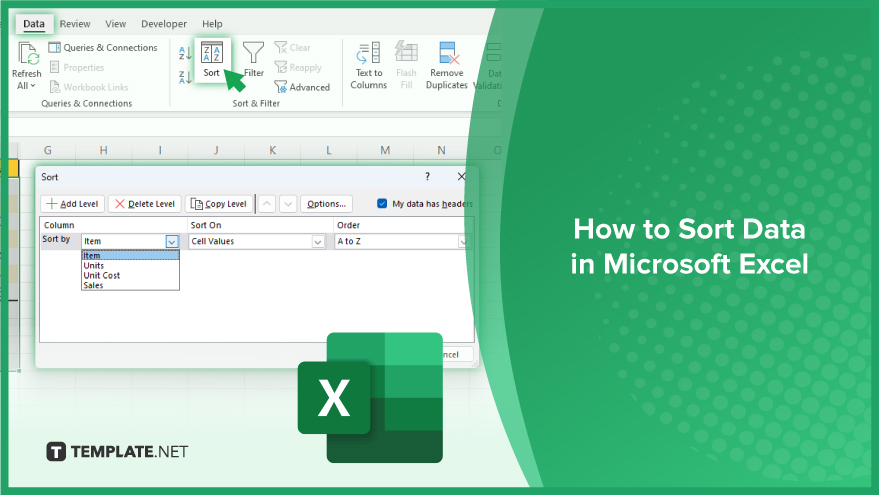The height and width of the screenshot is (495, 879).
Task: Select column L header
Action: coord(329,150)
